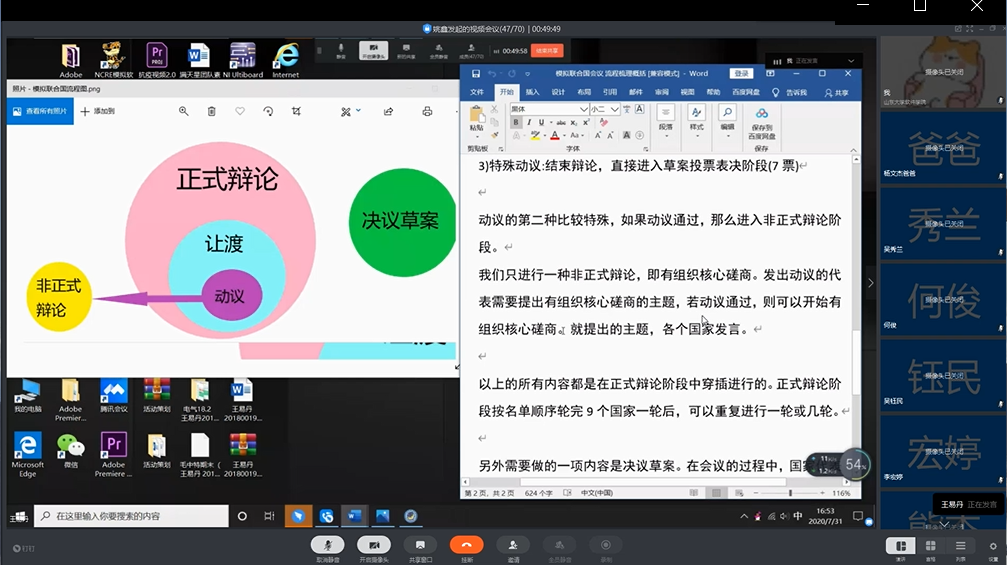Viewport: 1007px width, 565px height.
Task: Click the zoom magnifier in Photos toolbar
Action: [183, 111]
